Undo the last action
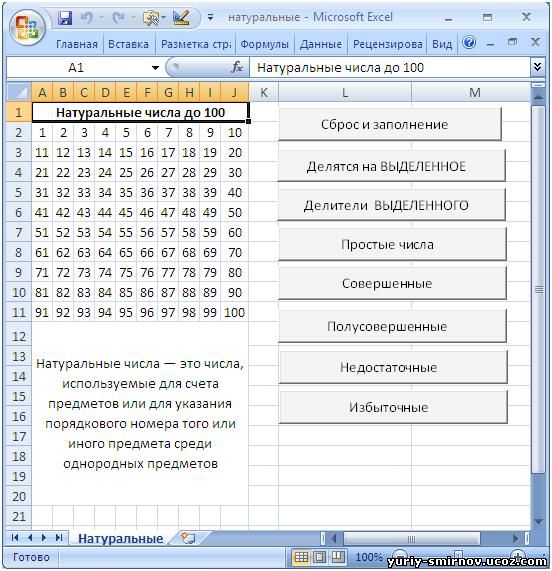552x571 pixels. point(87,17)
